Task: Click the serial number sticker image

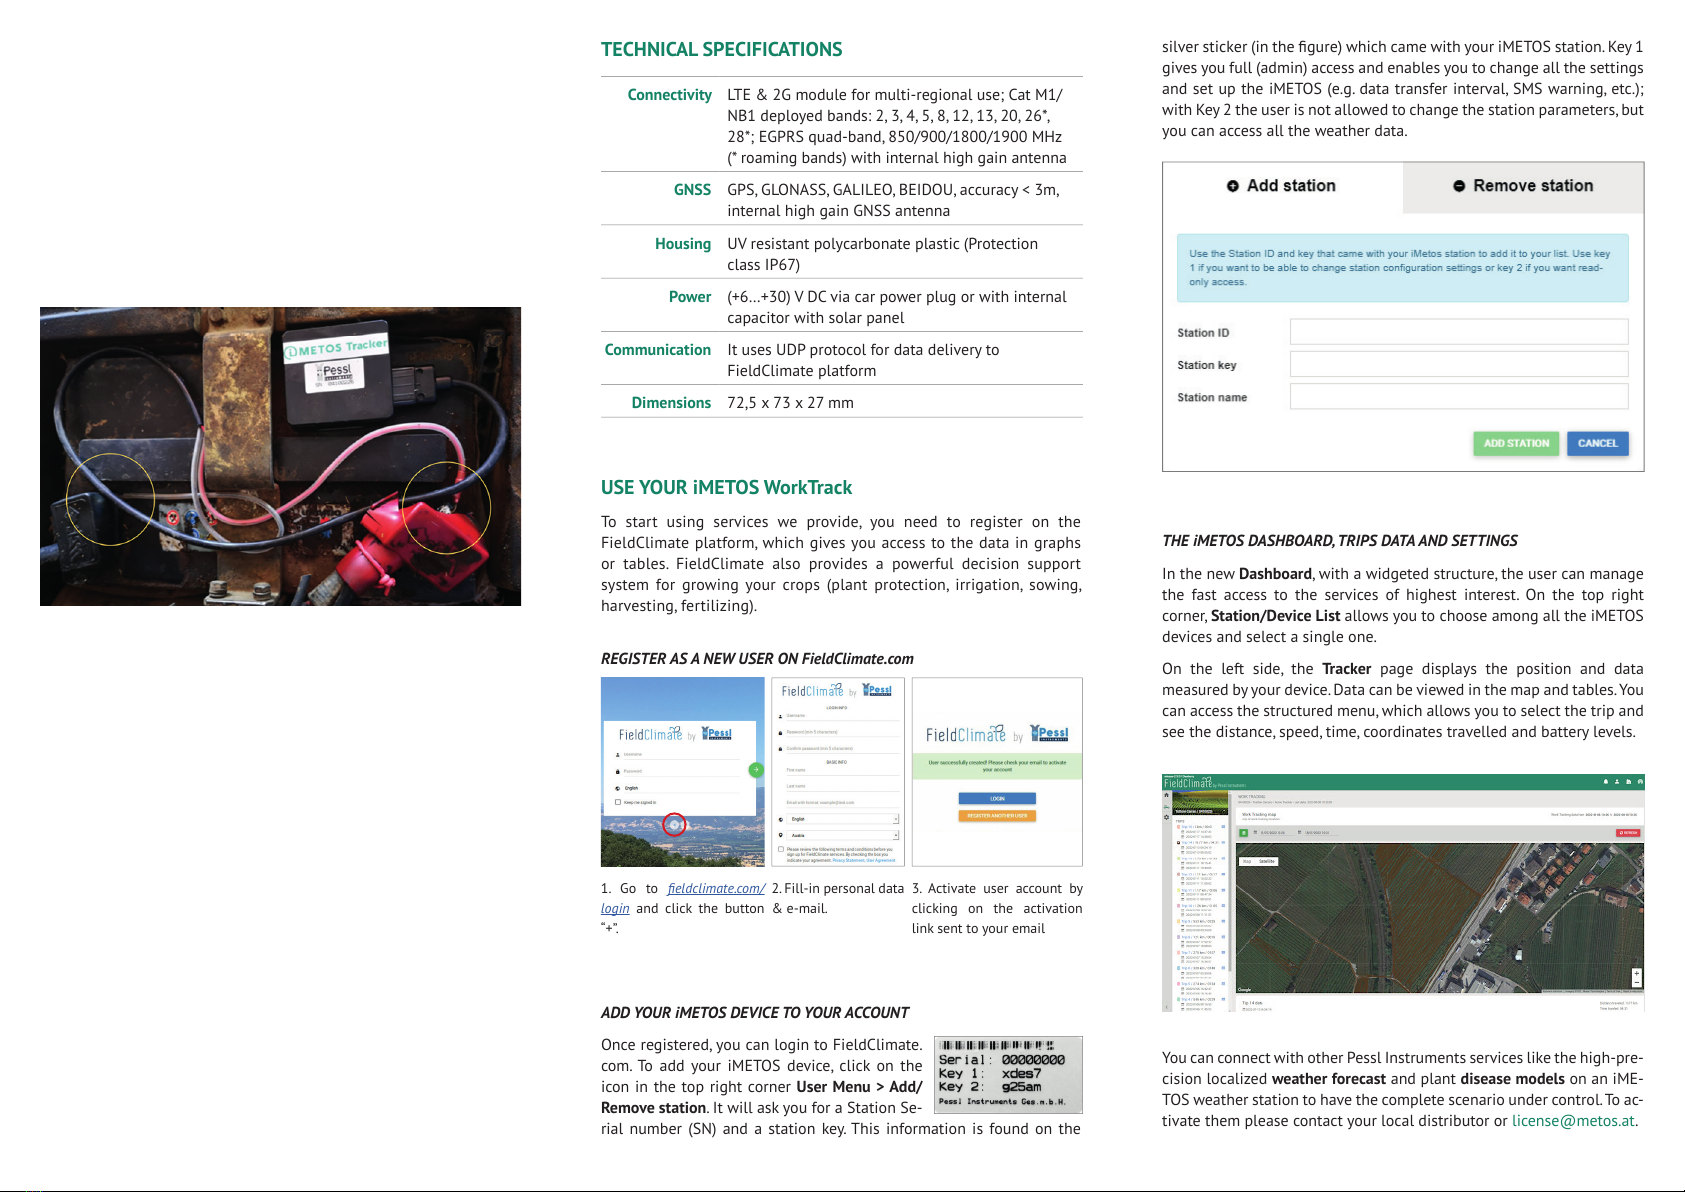Action: click(x=1008, y=1075)
